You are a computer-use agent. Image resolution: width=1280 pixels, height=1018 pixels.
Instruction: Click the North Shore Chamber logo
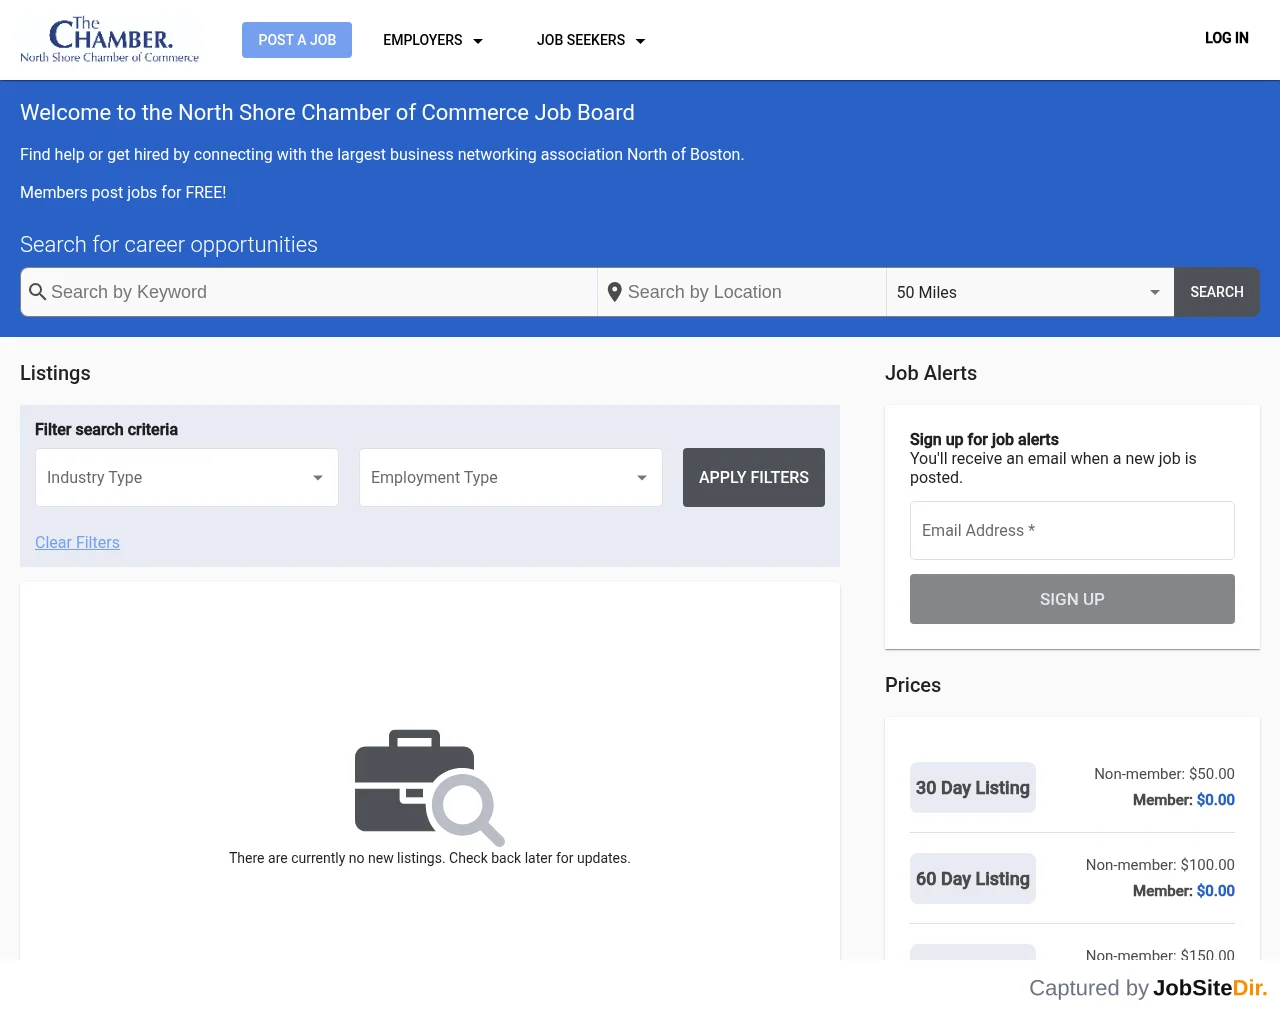tap(110, 40)
